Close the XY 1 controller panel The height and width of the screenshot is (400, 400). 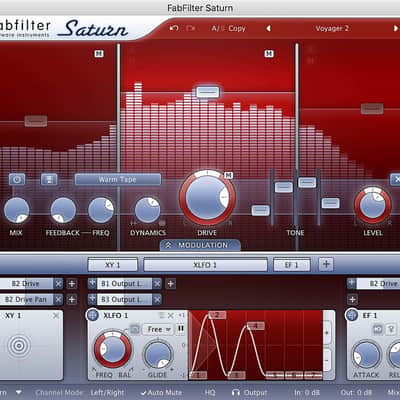click(x=56, y=315)
